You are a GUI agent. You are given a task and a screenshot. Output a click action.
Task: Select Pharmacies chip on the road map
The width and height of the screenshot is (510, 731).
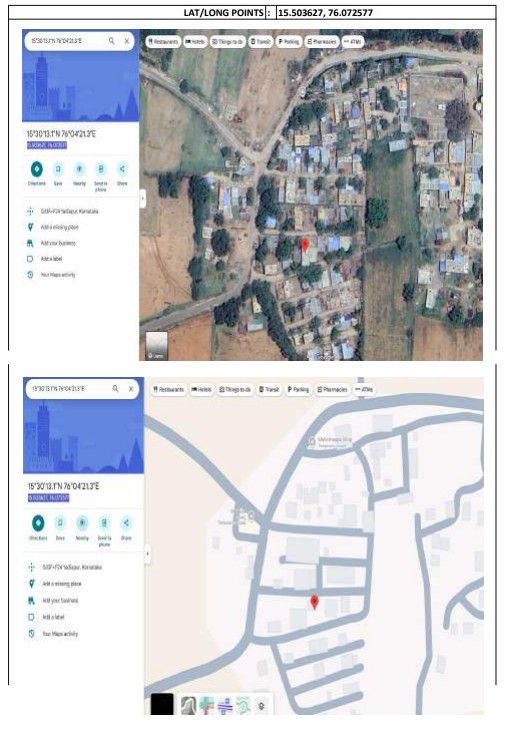tap(332, 389)
